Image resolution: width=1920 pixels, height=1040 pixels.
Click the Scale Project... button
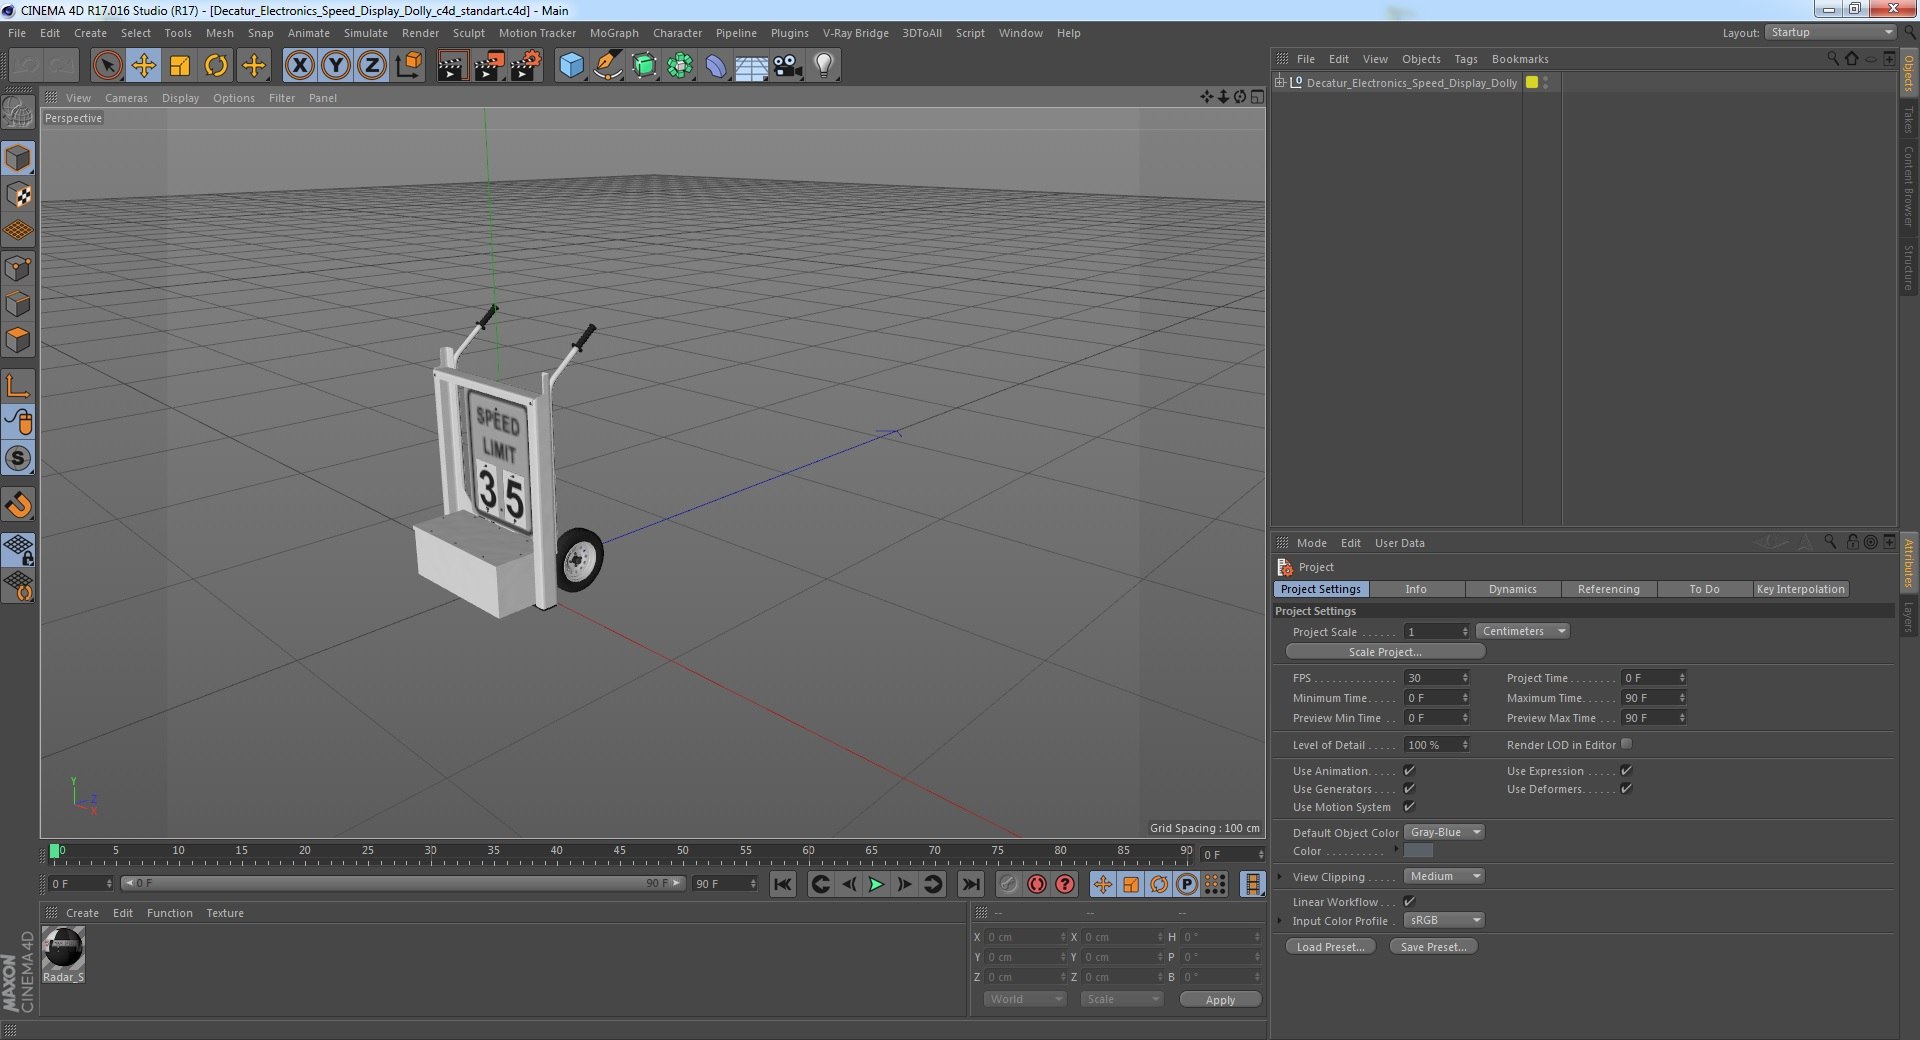pos(1384,652)
